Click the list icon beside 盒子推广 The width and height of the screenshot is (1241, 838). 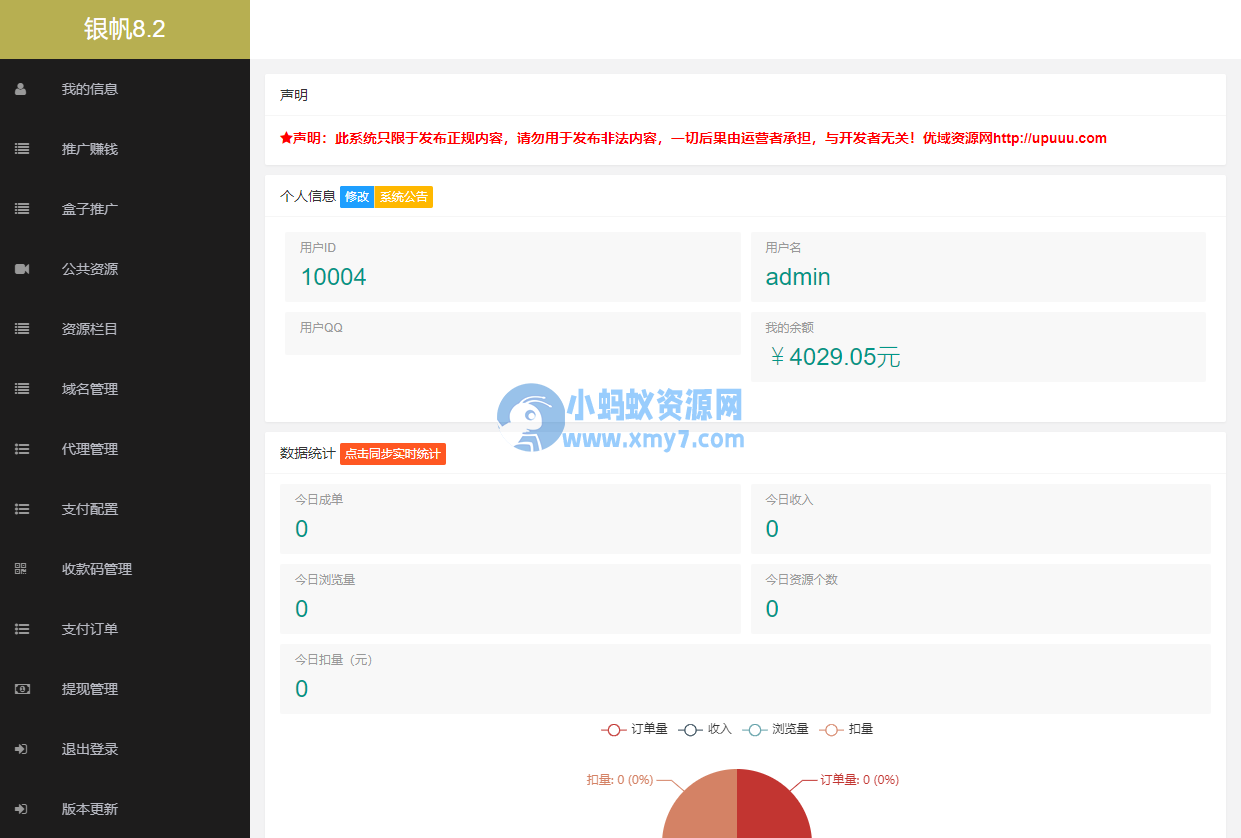(x=21, y=209)
